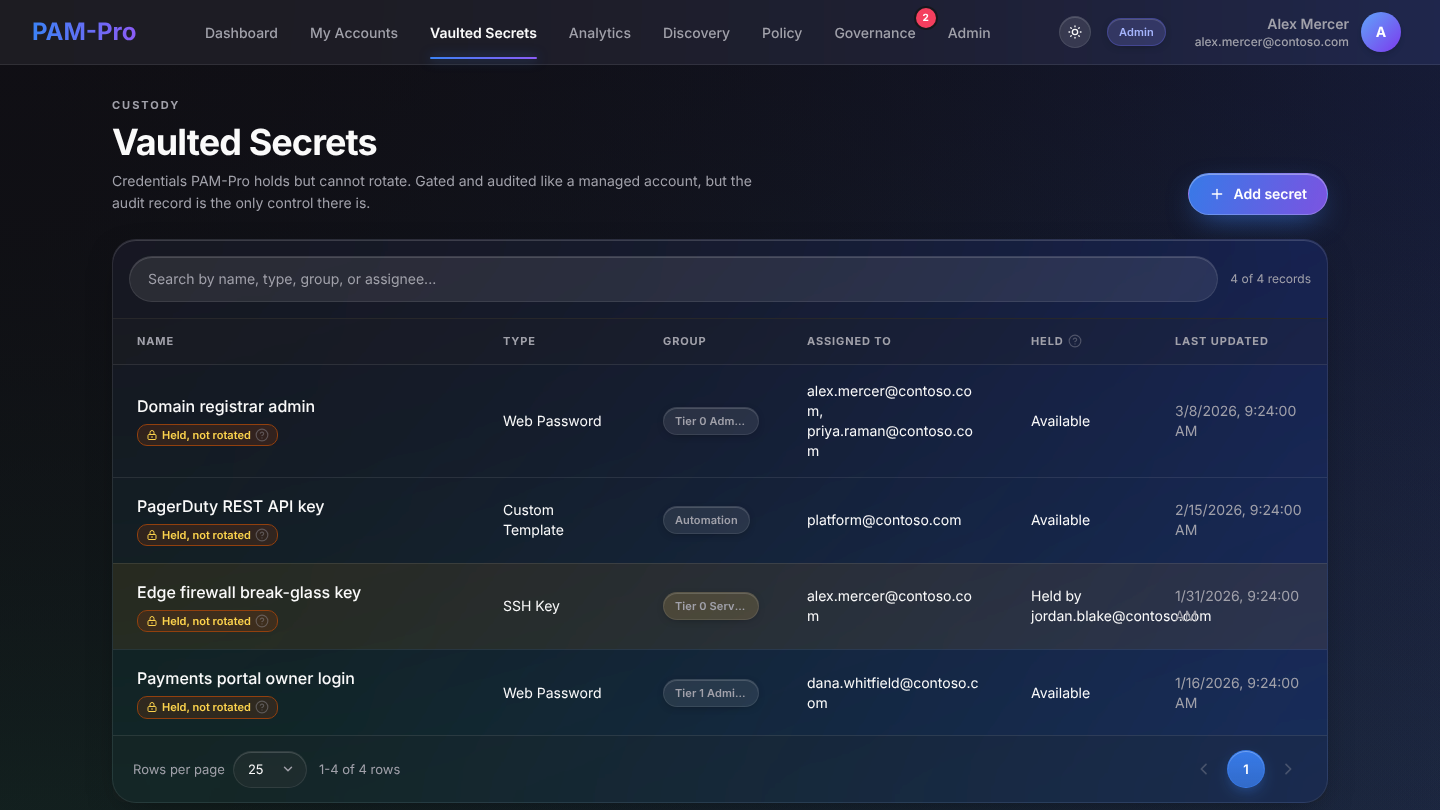Screen dimensions: 1440x810
Task: Click Available status in PagerDuty row
Action: tap(1060, 520)
